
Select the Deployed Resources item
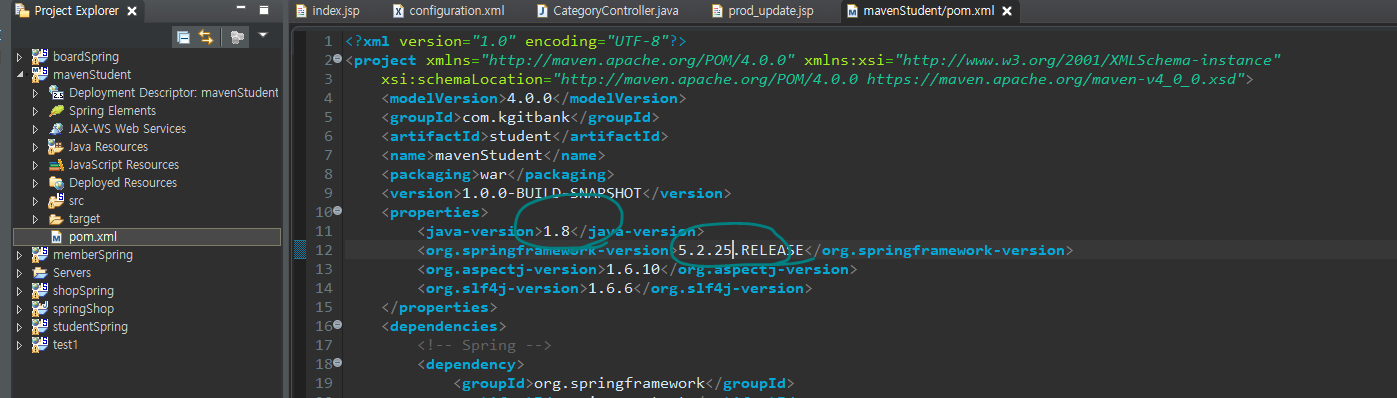123,183
